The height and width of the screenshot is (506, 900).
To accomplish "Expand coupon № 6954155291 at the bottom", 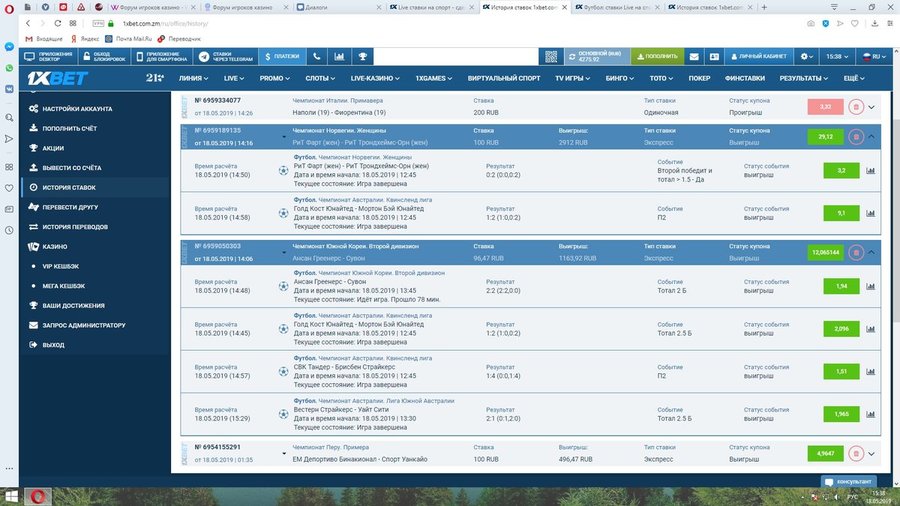I will click(x=871, y=453).
